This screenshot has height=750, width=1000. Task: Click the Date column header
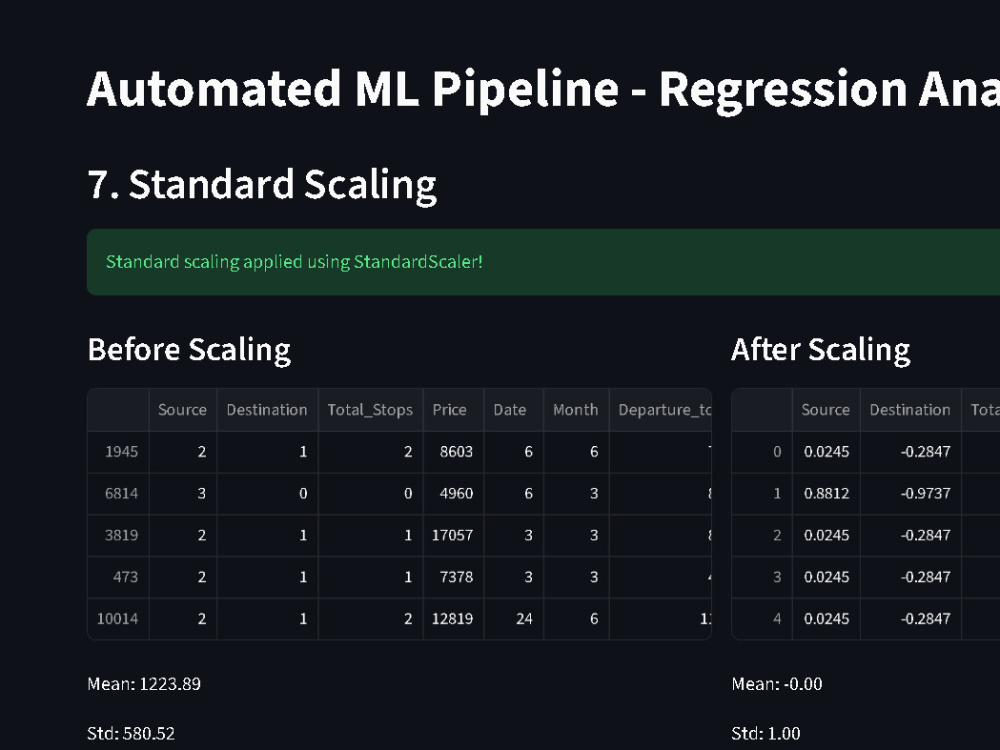point(513,410)
